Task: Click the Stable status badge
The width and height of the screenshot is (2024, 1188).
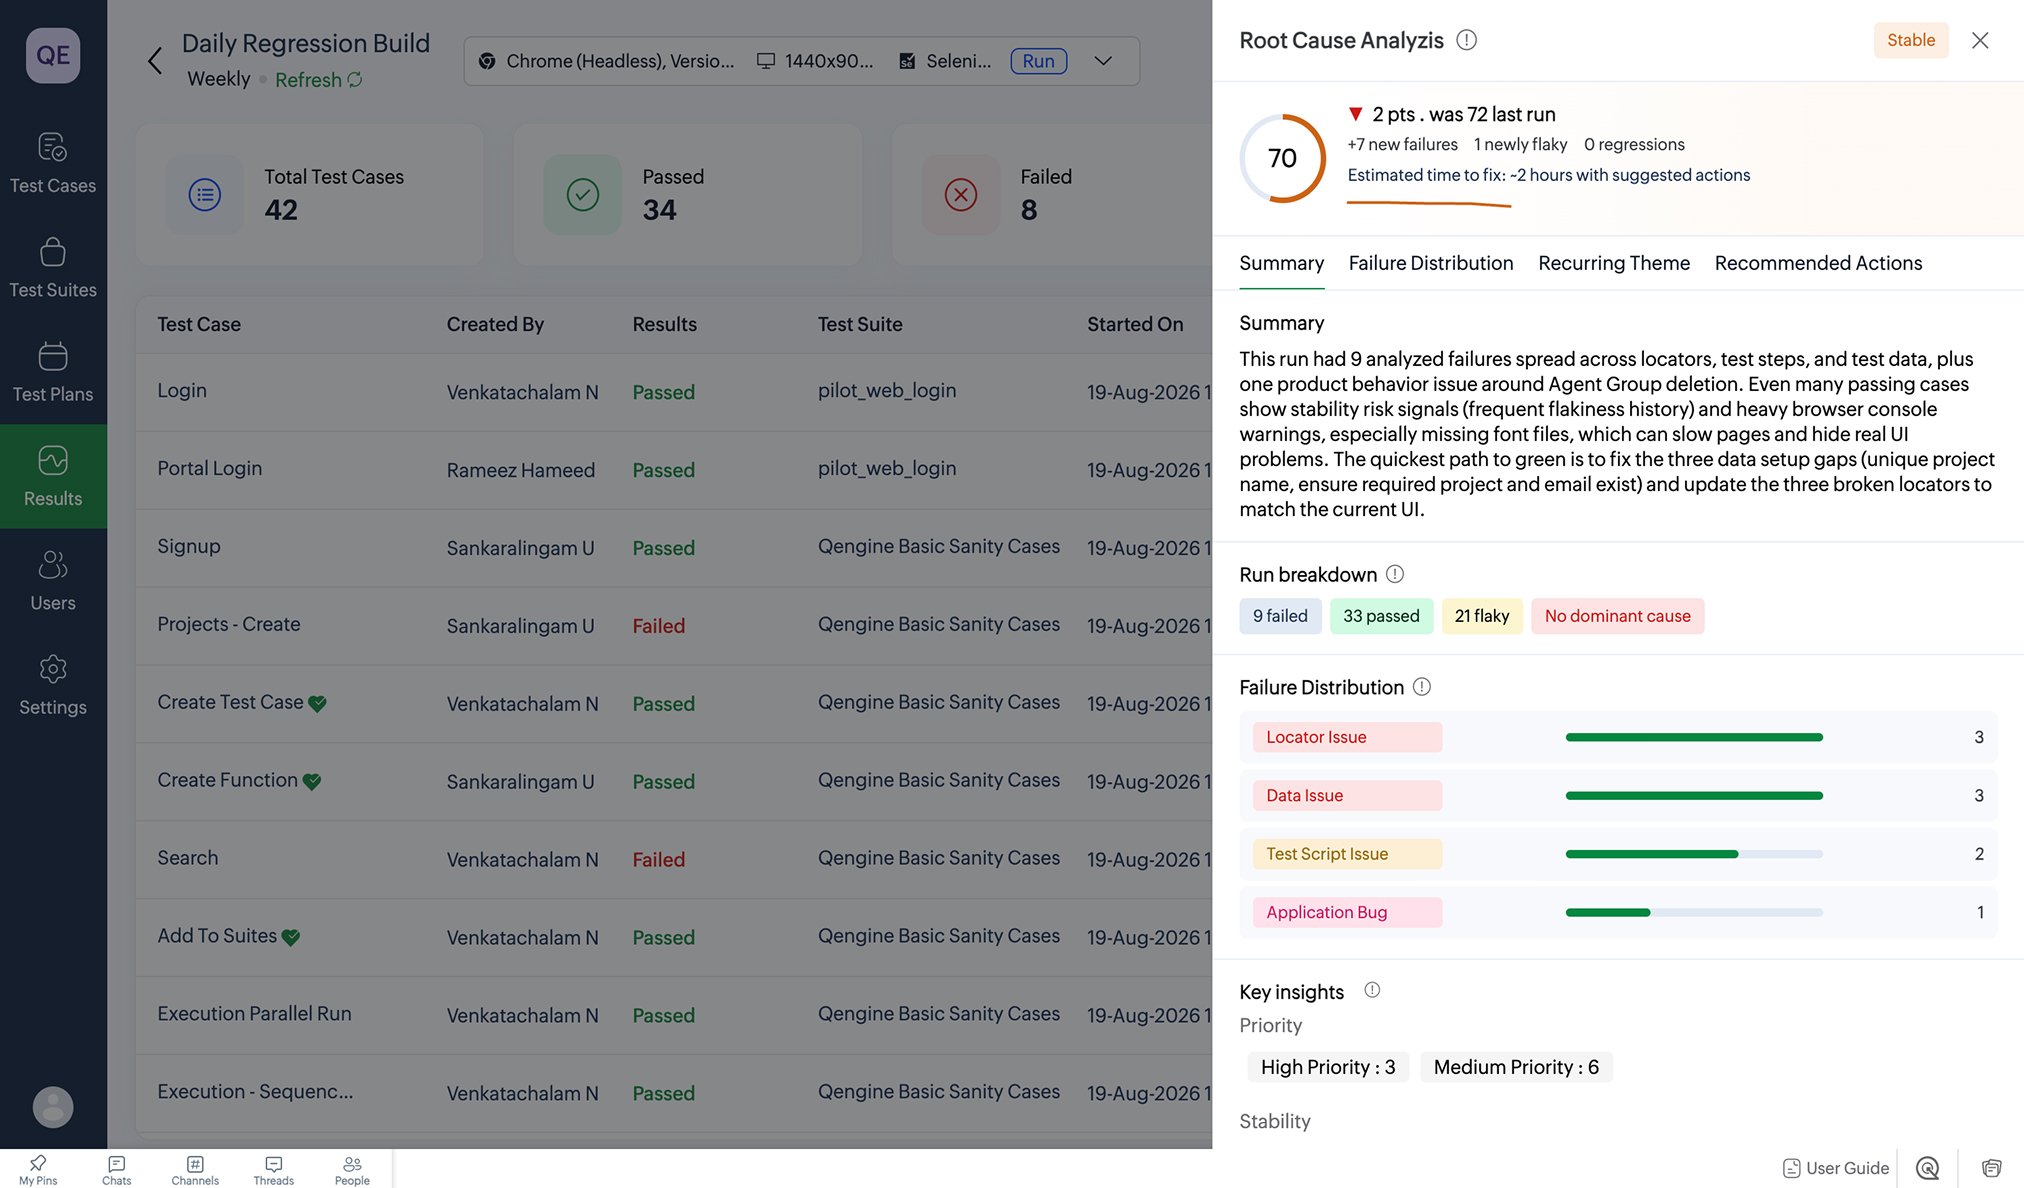Action: click(x=1910, y=40)
